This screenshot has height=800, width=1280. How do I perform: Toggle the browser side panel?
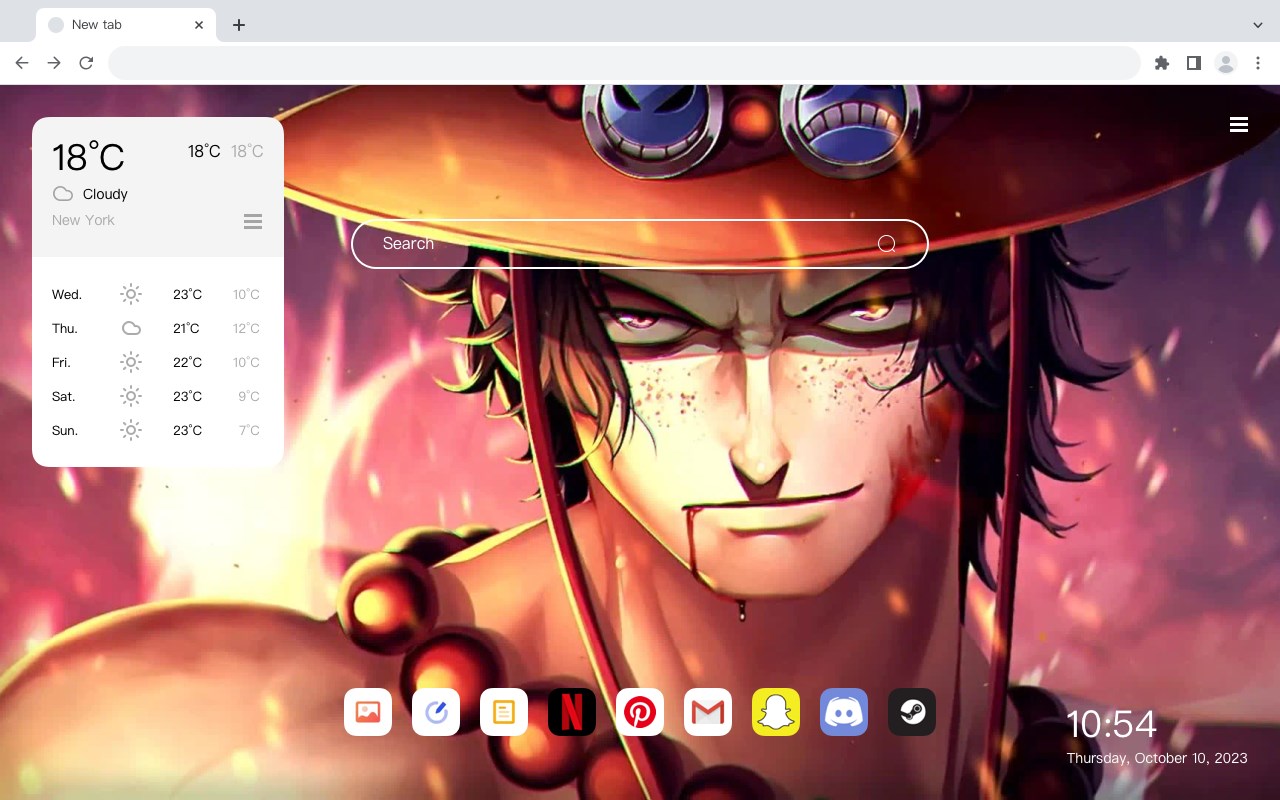click(1193, 63)
